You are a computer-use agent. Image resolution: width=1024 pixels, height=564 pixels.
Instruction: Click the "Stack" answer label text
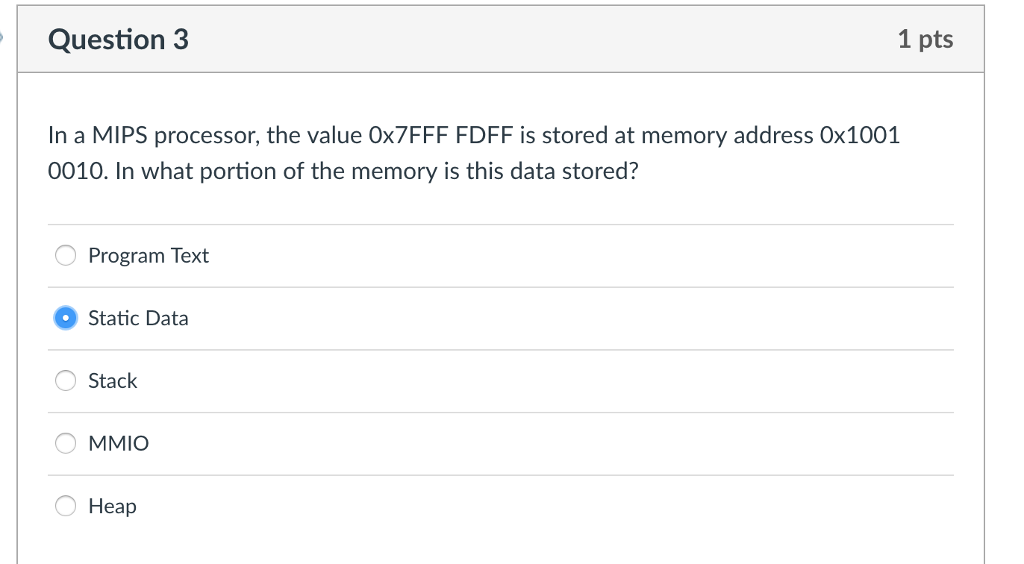coord(112,381)
